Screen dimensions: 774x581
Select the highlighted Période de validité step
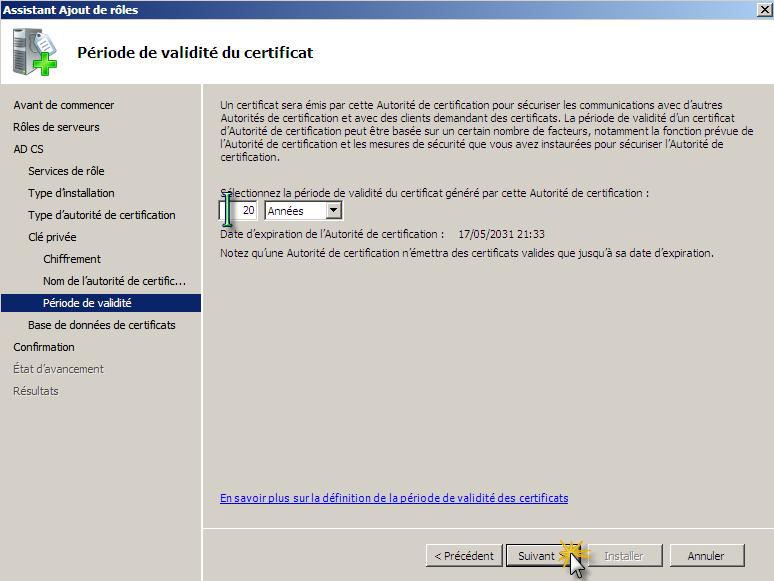(101, 303)
